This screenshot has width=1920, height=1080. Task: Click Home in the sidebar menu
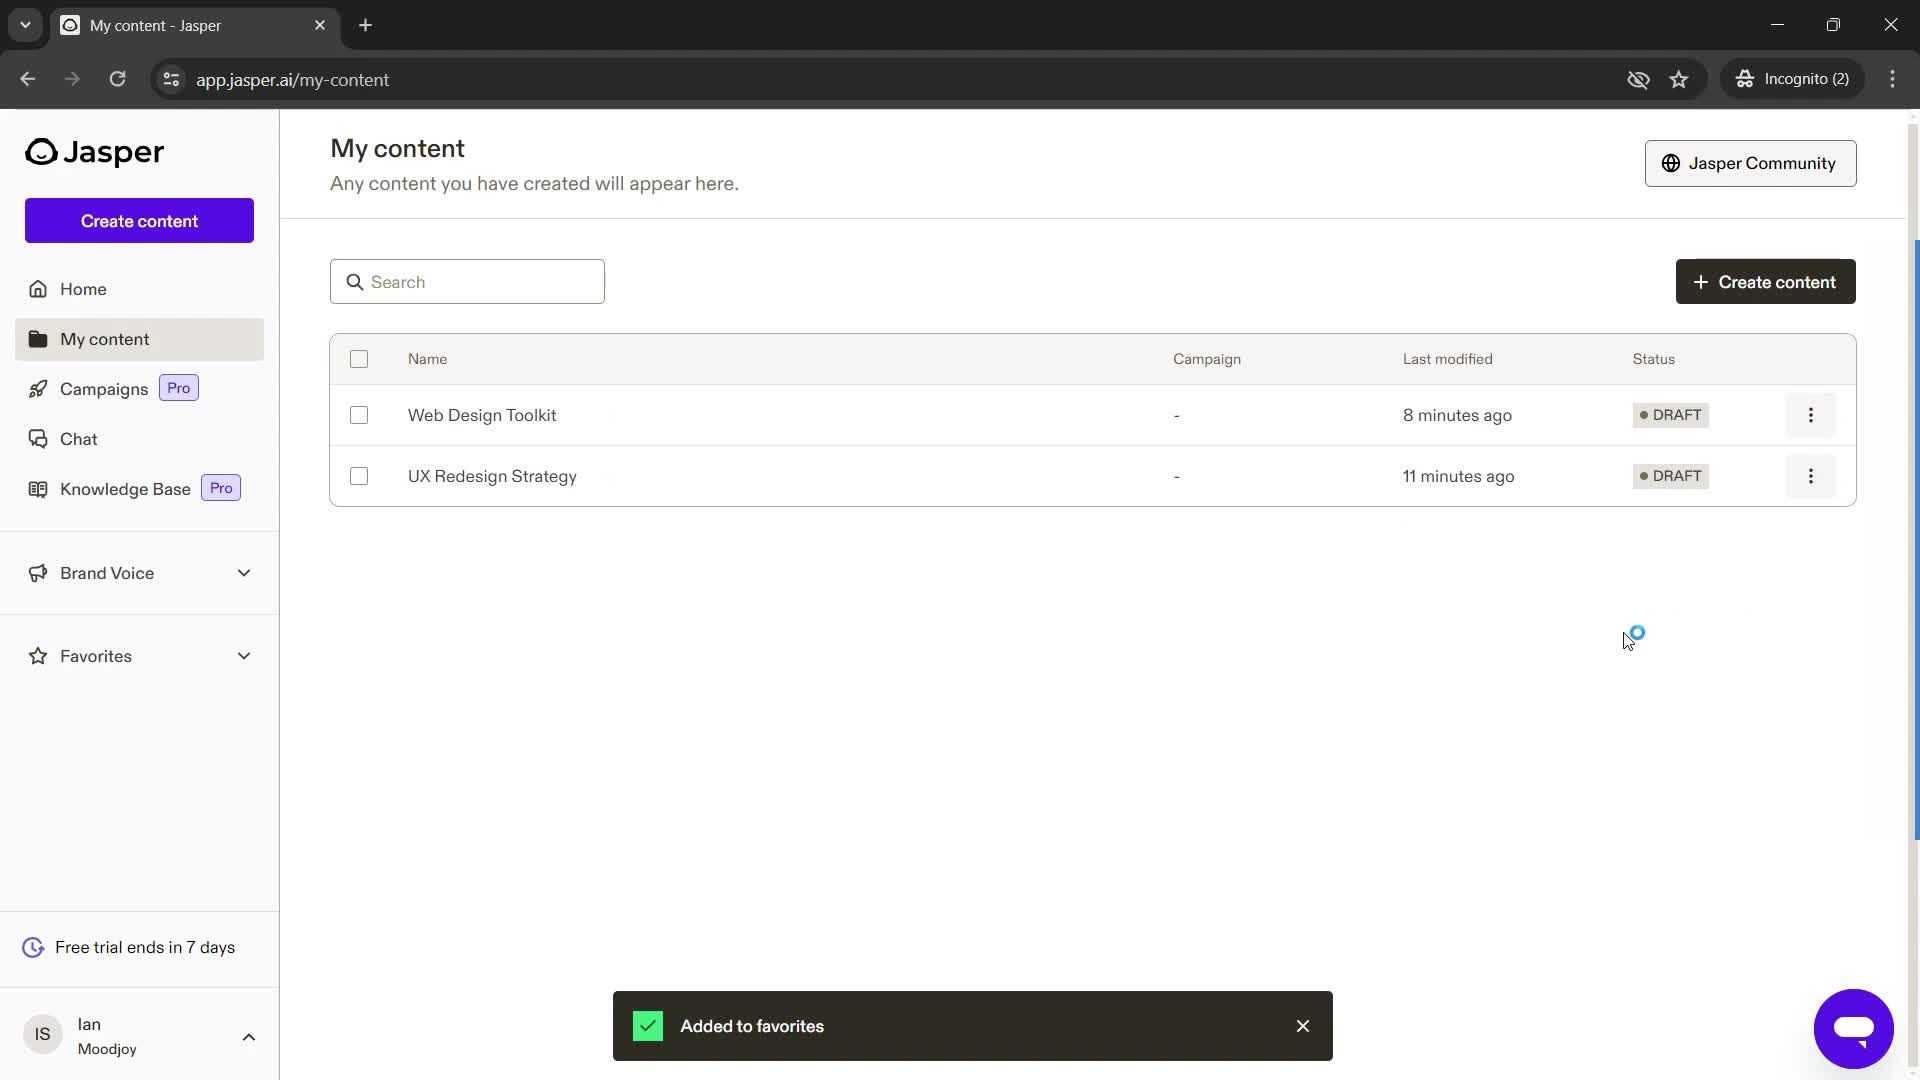point(82,289)
